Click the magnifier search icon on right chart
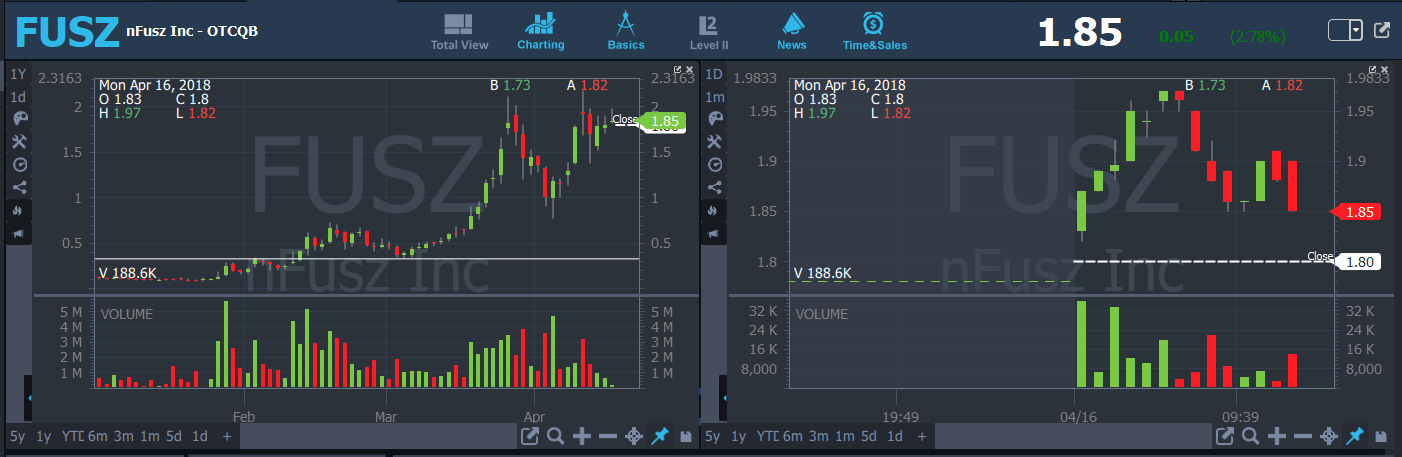 [1250, 436]
